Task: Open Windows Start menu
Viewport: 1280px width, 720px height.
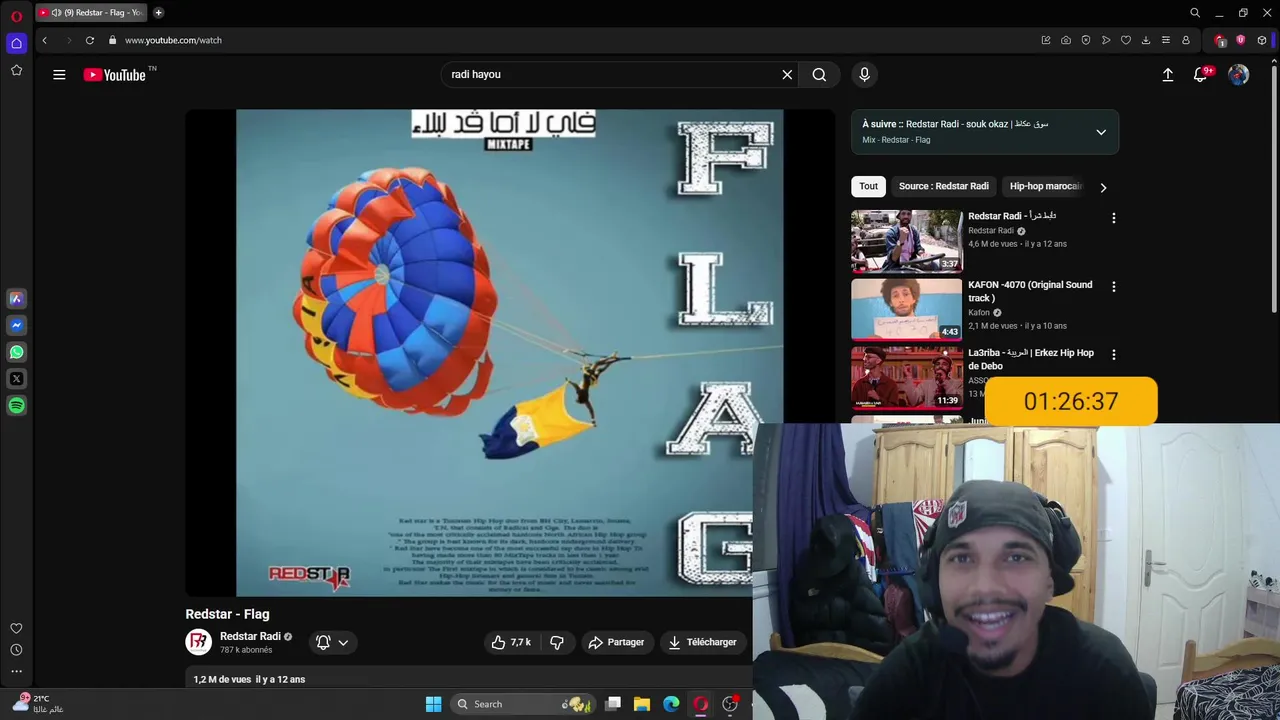Action: (433, 704)
